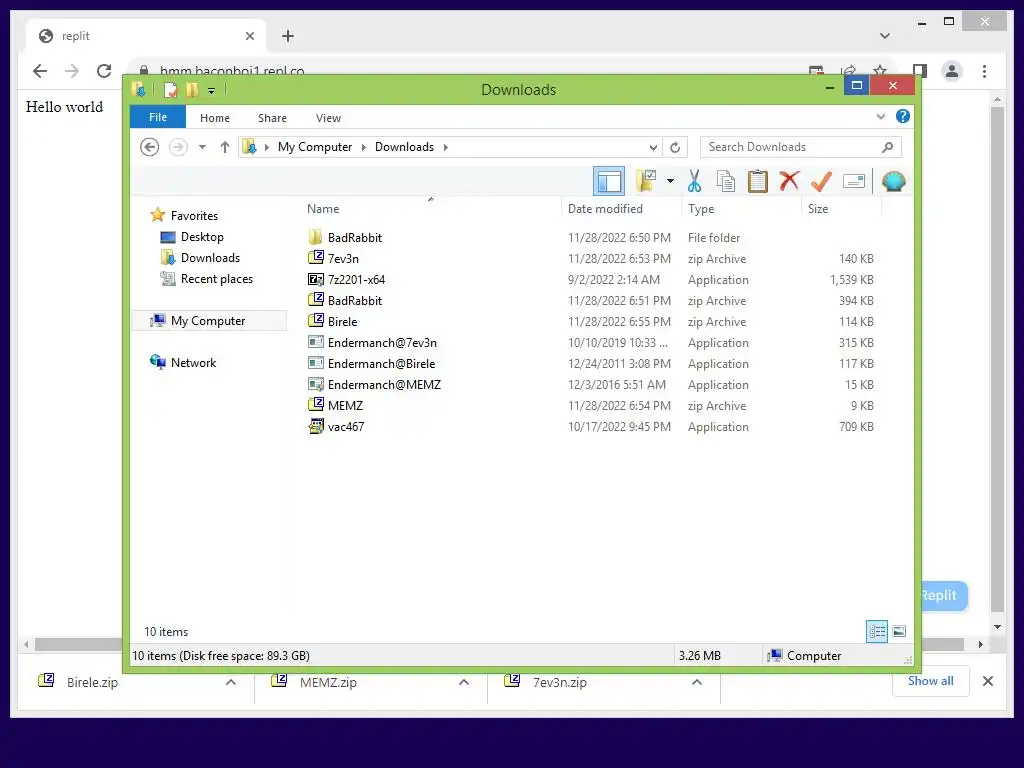1024x768 pixels.
Task: Open the Home ribbon tab
Action: pyautogui.click(x=215, y=118)
